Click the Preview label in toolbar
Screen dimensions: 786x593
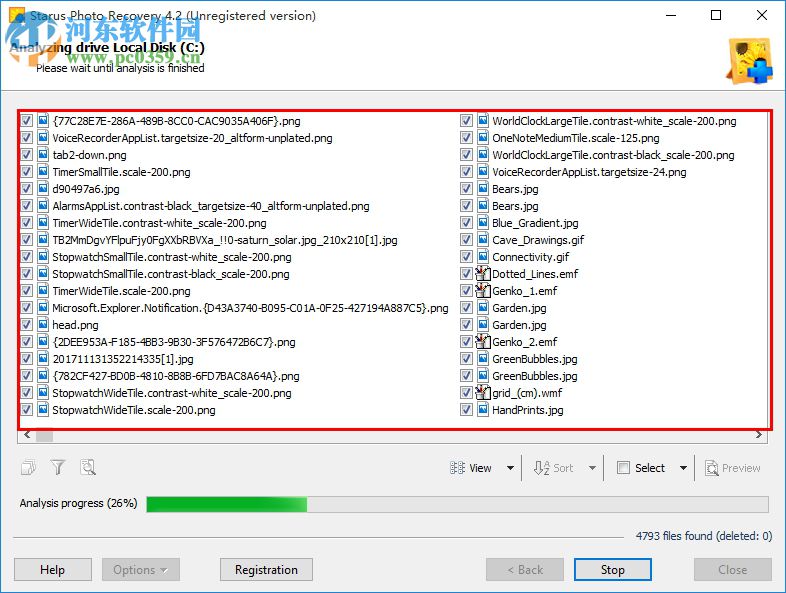[741, 468]
